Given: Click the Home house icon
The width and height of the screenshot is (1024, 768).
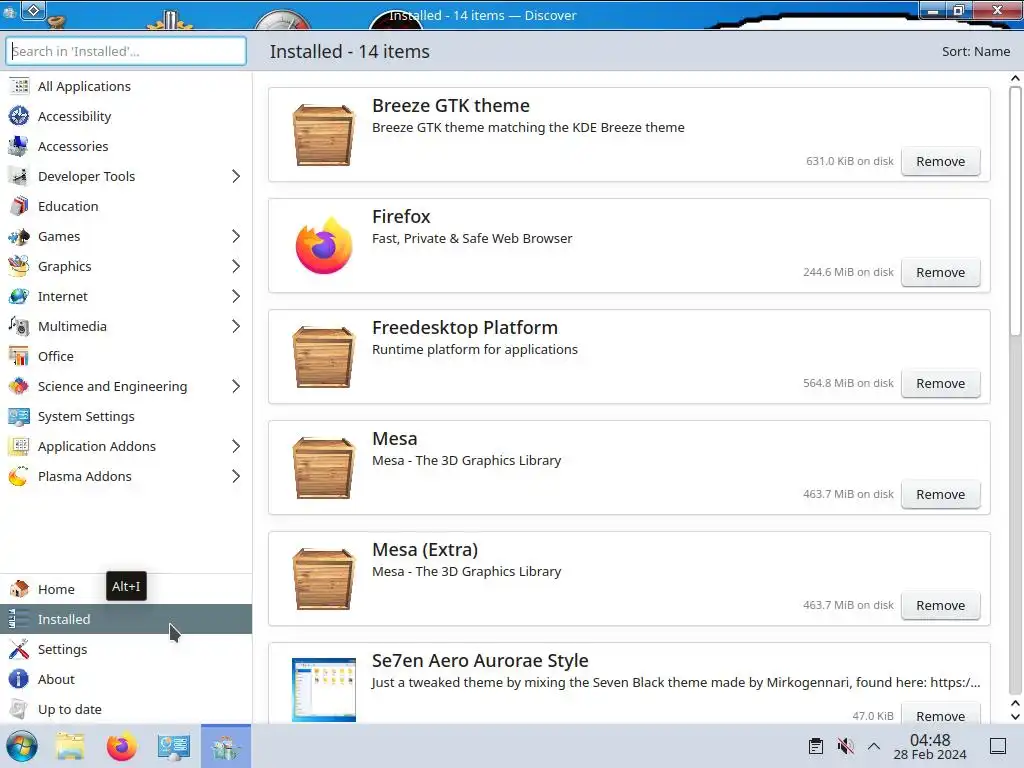Looking at the screenshot, I should point(19,589).
